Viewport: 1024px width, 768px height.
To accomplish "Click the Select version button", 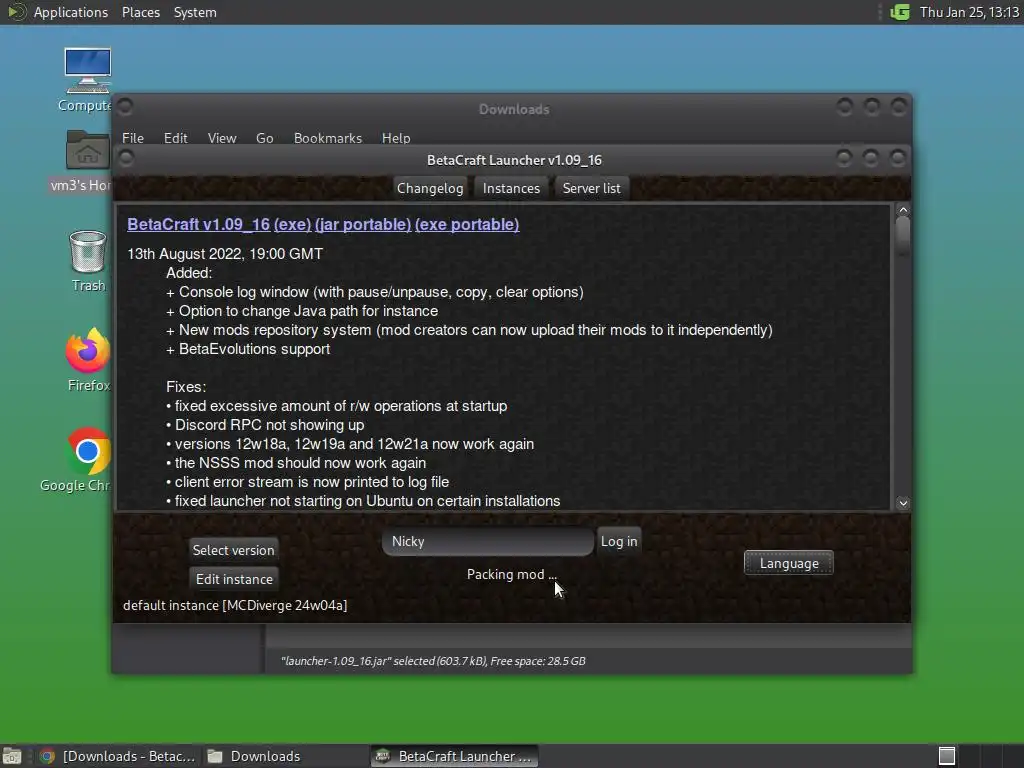I will point(233,550).
